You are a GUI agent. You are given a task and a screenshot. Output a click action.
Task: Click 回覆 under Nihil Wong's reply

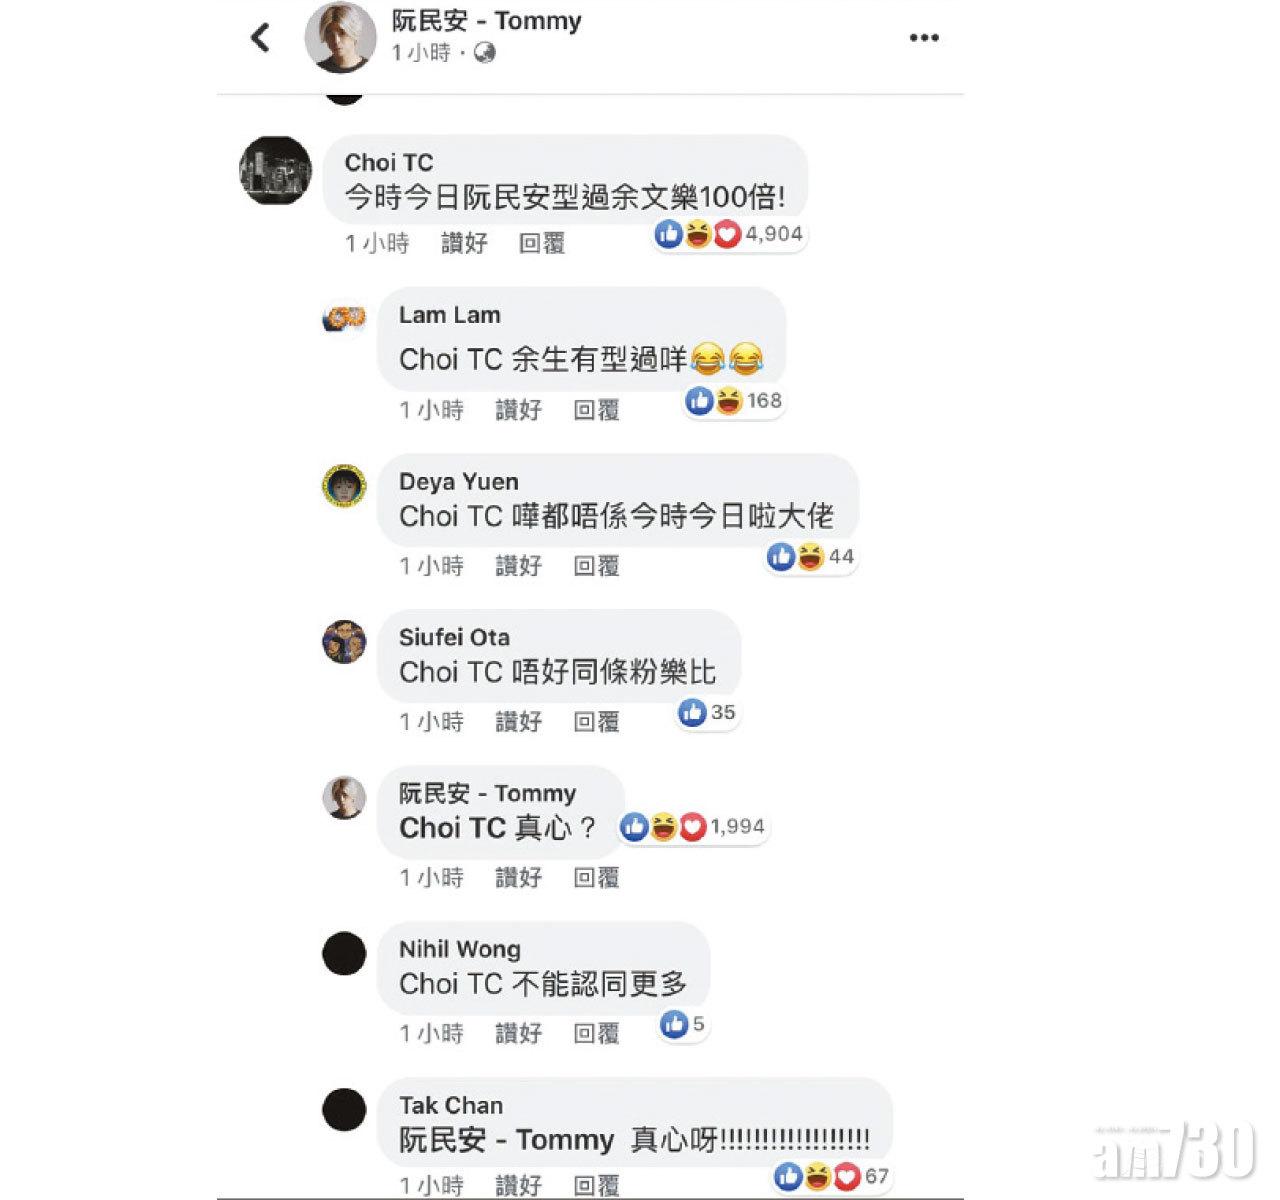(x=596, y=1034)
